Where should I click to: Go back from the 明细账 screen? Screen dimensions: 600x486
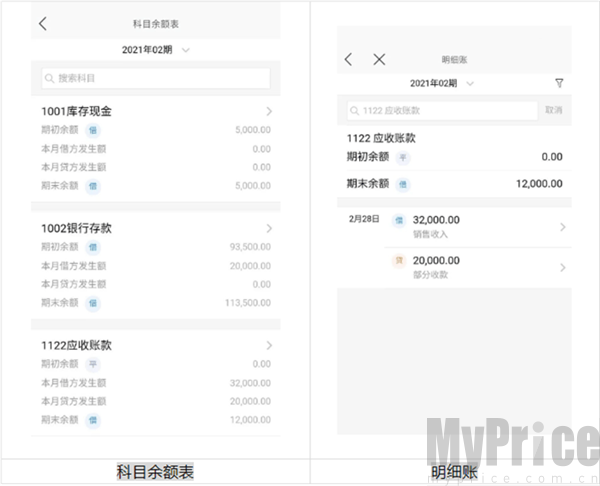point(348,59)
